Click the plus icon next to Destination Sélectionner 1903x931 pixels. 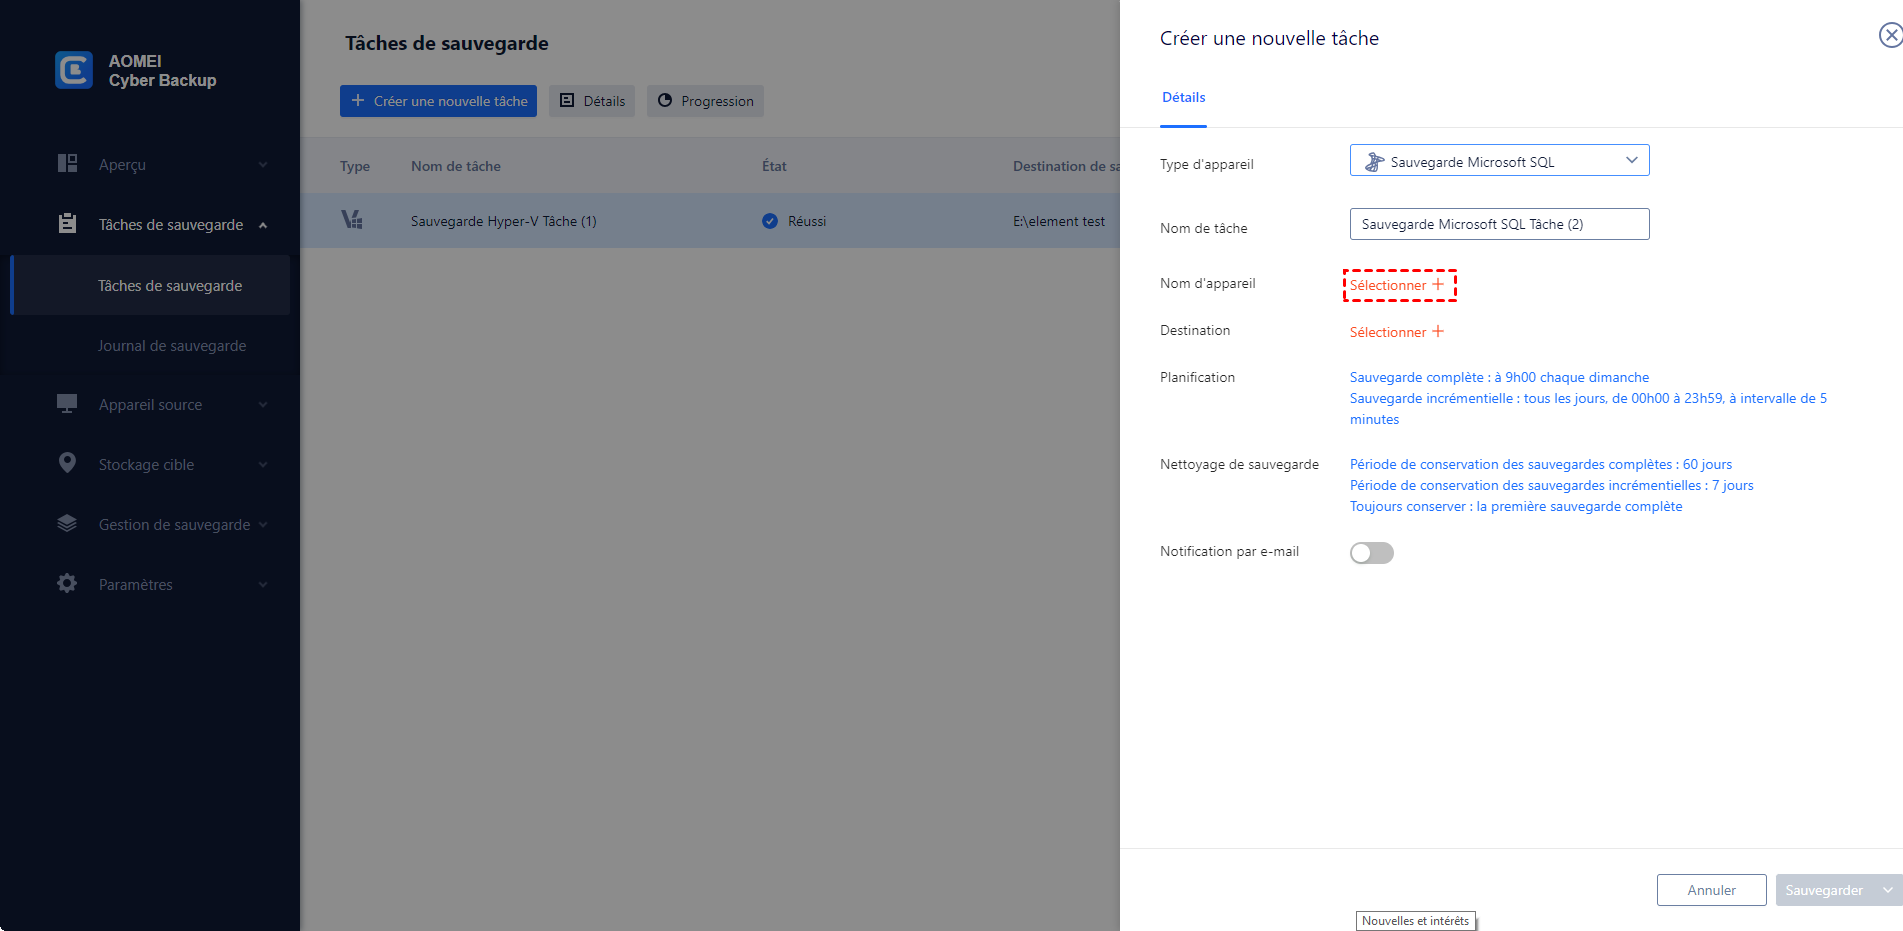coord(1438,331)
